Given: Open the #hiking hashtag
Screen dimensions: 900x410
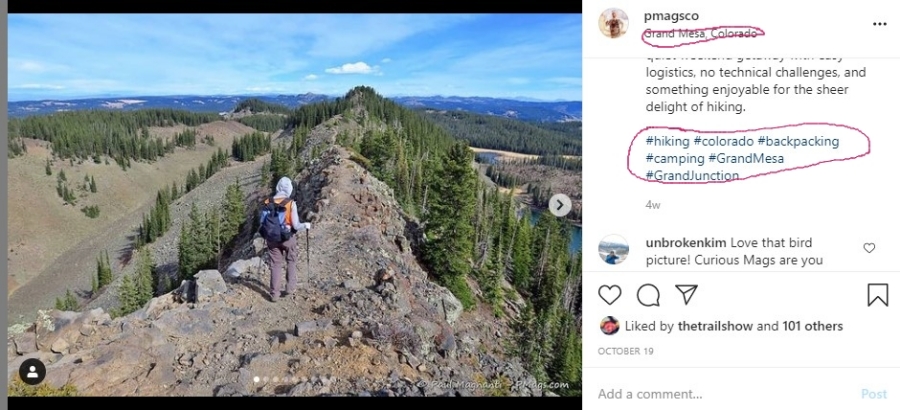Looking at the screenshot, I should pos(667,141).
